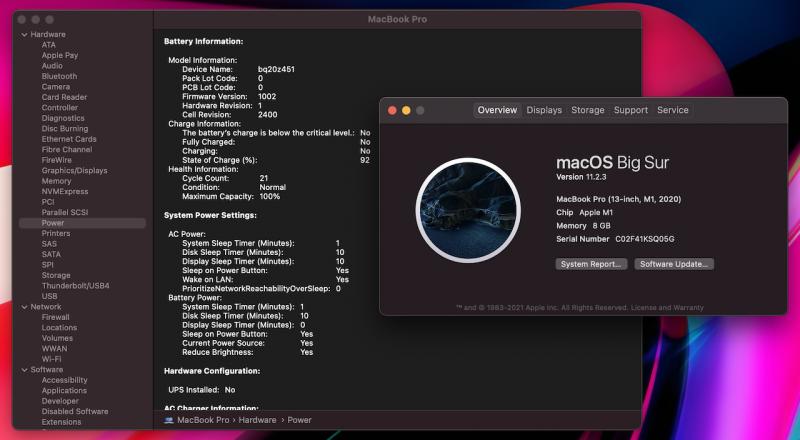800x440 pixels.
Task: Select Volumes under Network
Action: click(57, 338)
